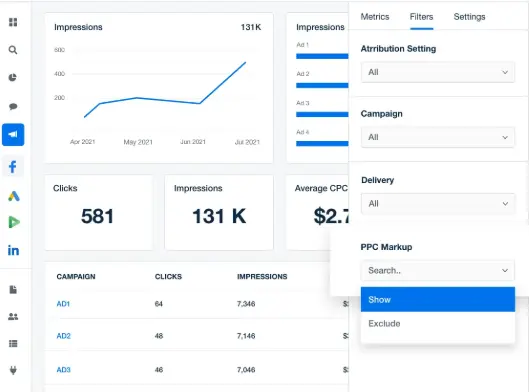
Task: Click the 64 clicks cell for AD1
Action: 159,304
